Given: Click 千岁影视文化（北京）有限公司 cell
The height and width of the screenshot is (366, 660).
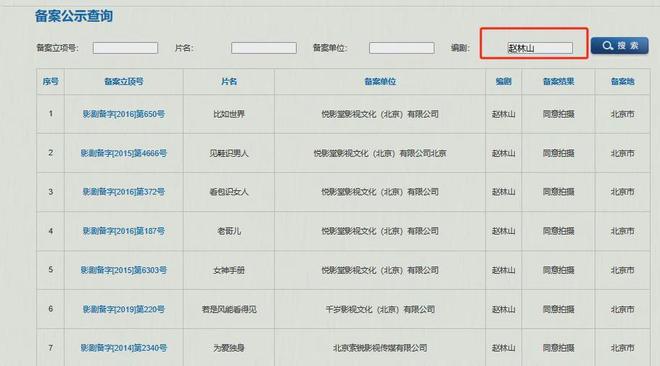Looking at the screenshot, I should (380, 309).
